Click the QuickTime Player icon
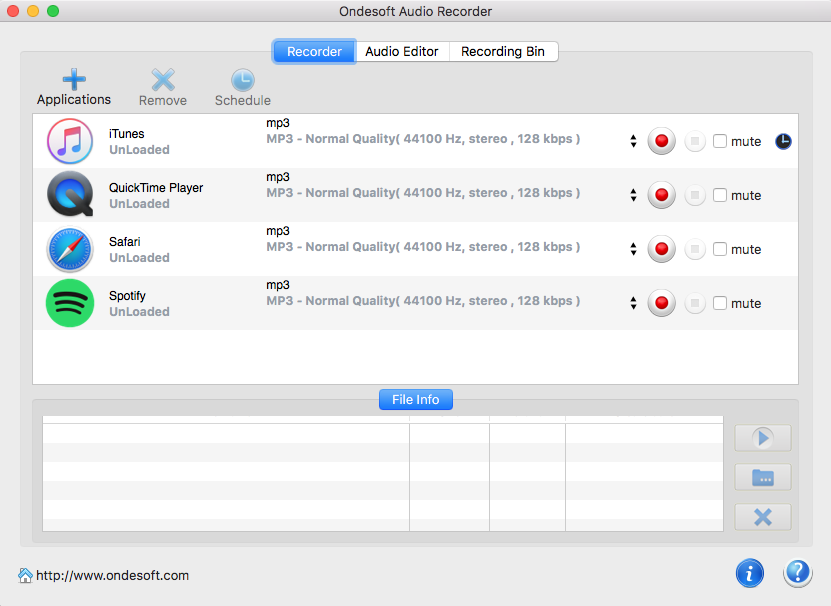 pyautogui.click(x=69, y=195)
